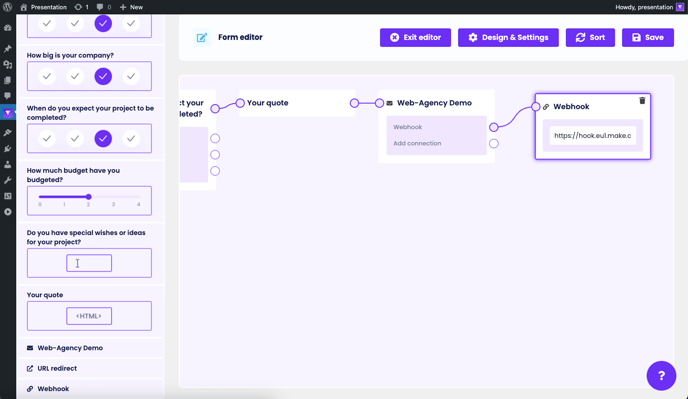
Task: Click the Form editor pencil icon
Action: [x=201, y=38]
